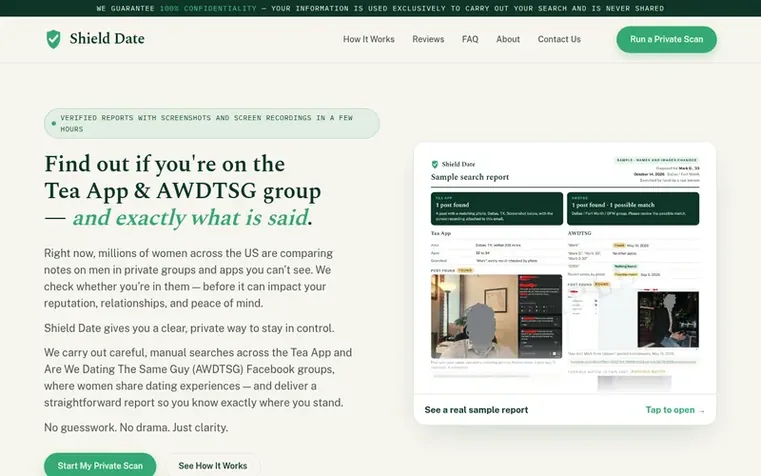Click 'Shield Date gives you a clear' sentence
Image resolution: width=761 pixels, height=476 pixels.
pyautogui.click(x=189, y=328)
